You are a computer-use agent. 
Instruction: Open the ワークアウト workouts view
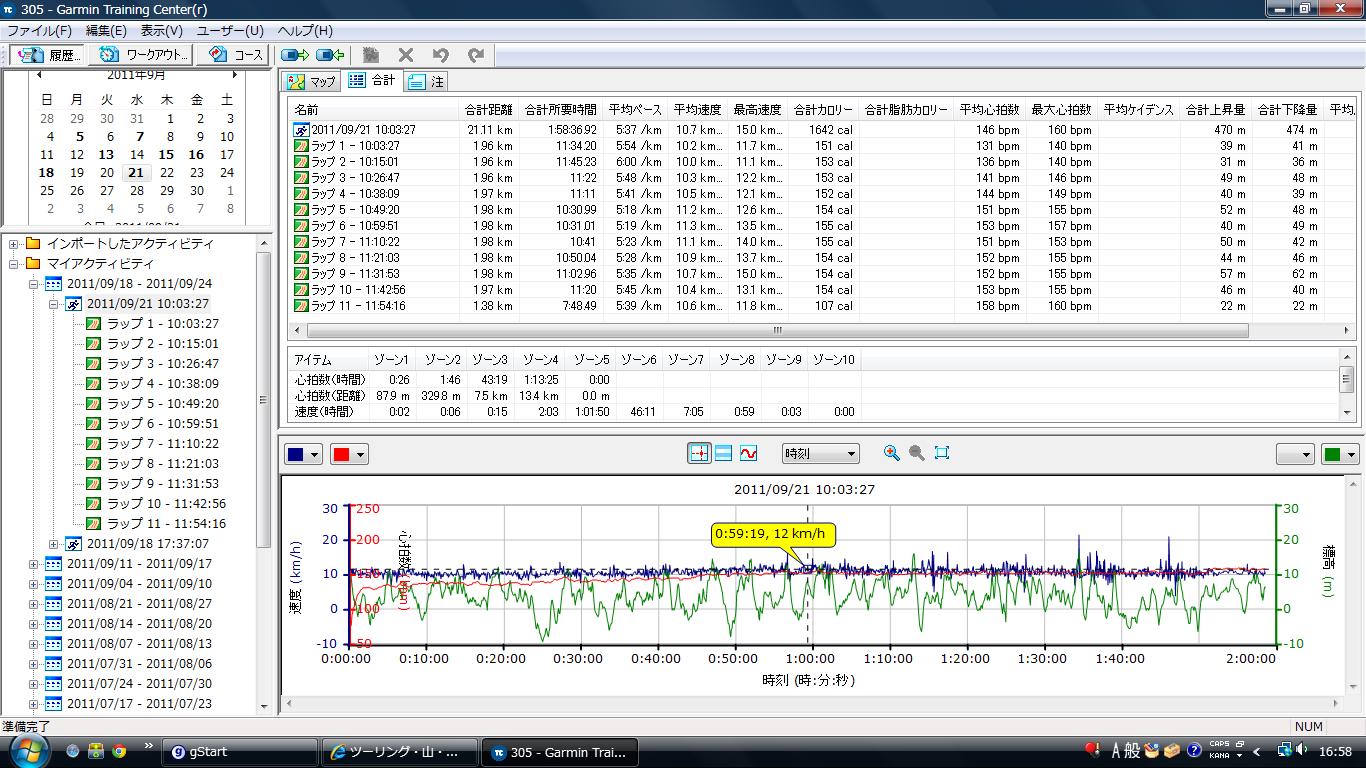coord(143,55)
